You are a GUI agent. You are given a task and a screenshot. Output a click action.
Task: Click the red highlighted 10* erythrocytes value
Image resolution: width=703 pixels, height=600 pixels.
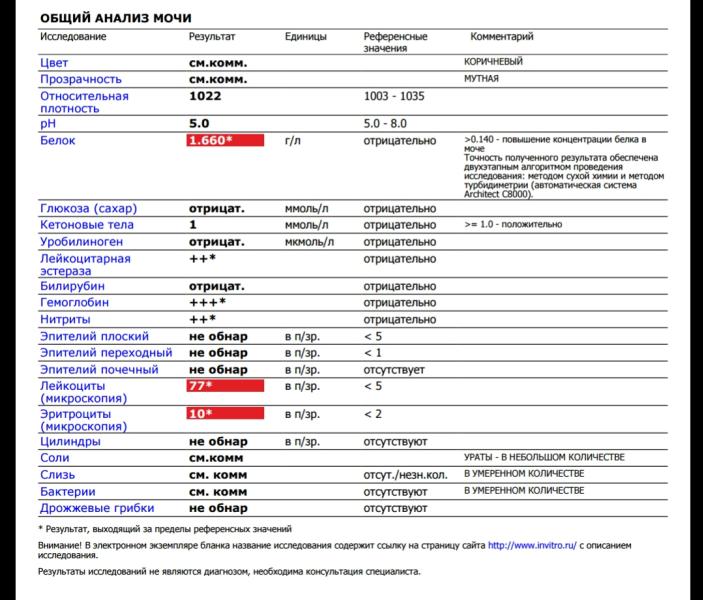[225, 414]
